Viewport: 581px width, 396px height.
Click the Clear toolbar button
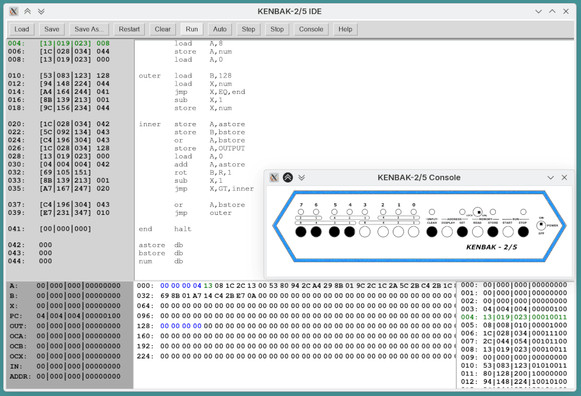[x=162, y=29]
